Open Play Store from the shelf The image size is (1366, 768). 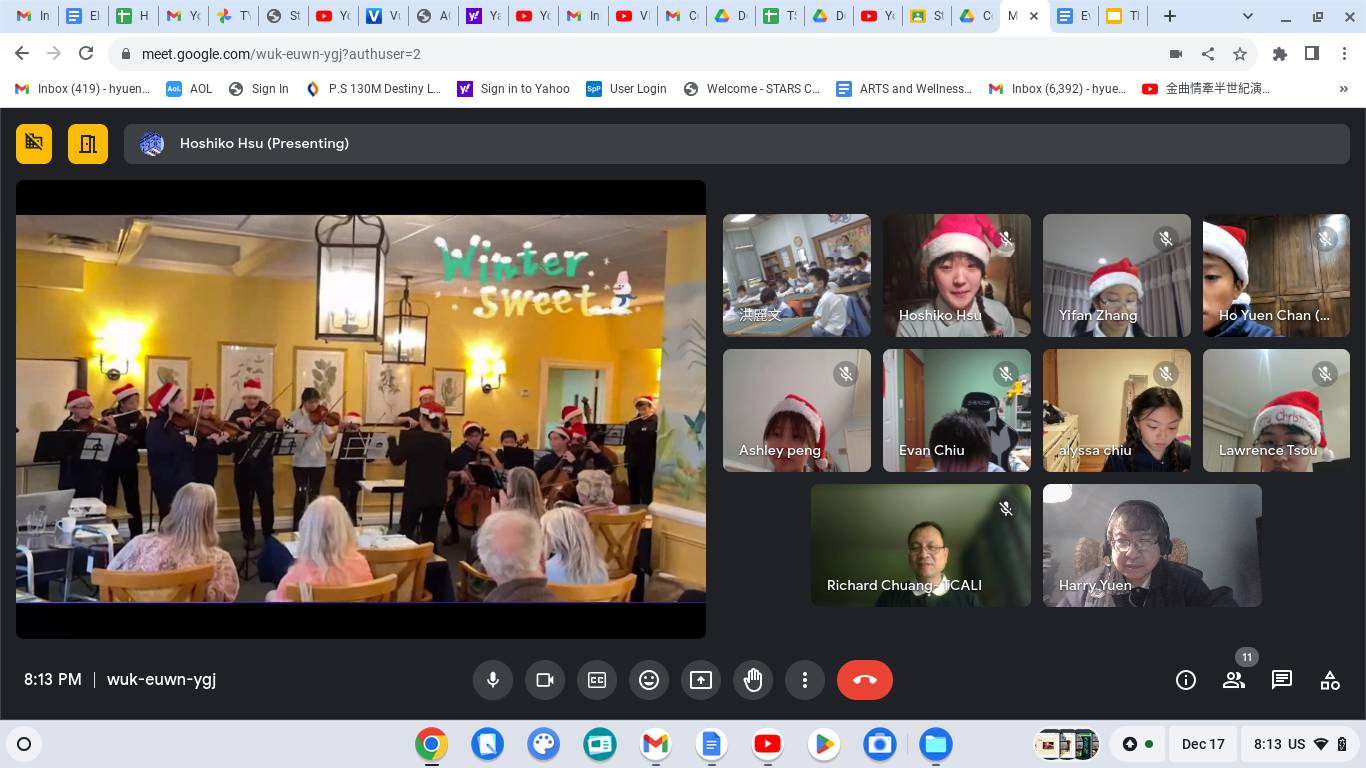(823, 744)
